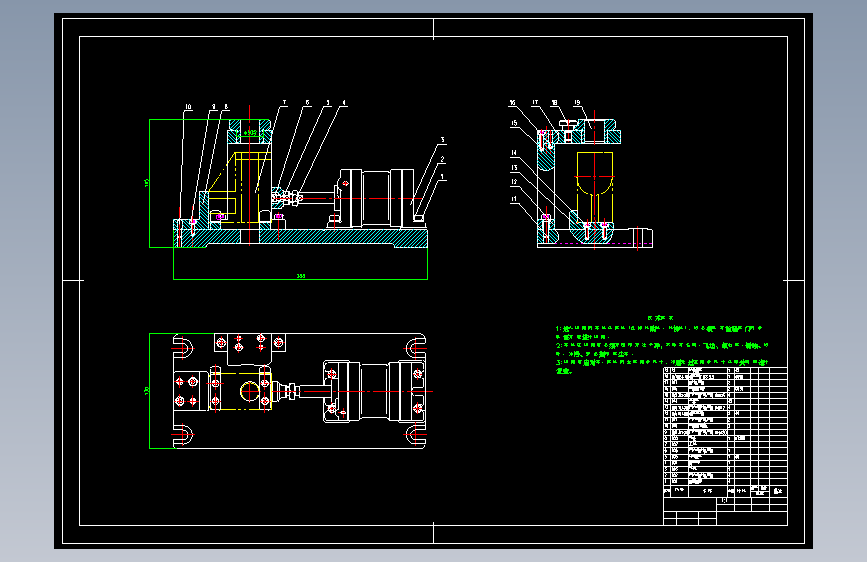Select part balloon number 9
867x562 pixels.
tap(213, 107)
